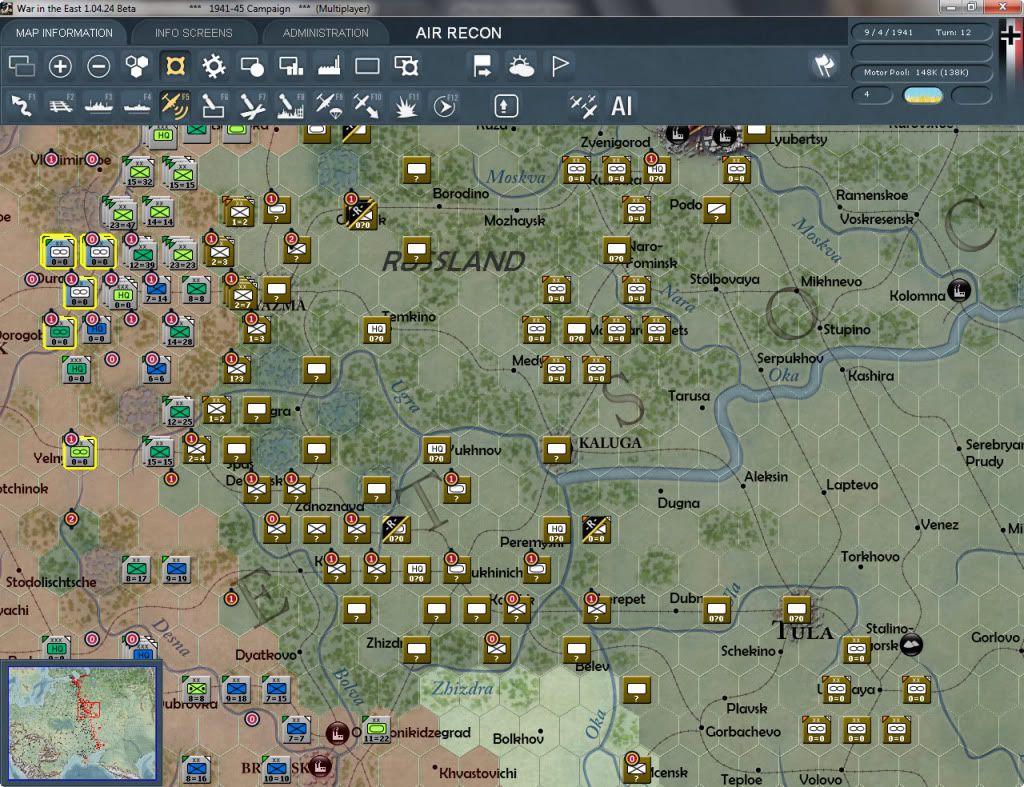
Task: Toggle the empty rectangle unit counters icon
Action: point(367,66)
